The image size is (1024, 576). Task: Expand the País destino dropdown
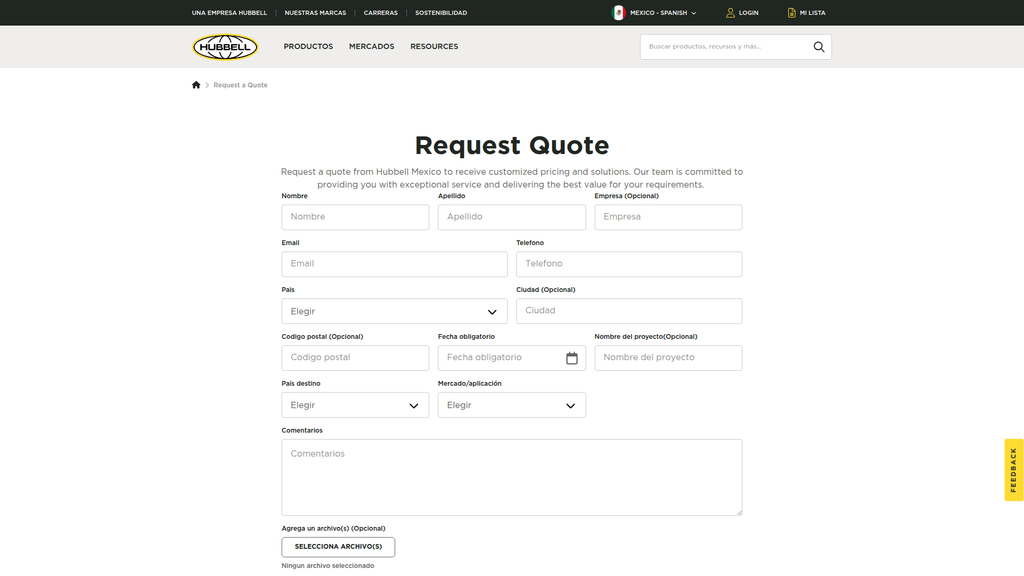pyautogui.click(x=355, y=406)
